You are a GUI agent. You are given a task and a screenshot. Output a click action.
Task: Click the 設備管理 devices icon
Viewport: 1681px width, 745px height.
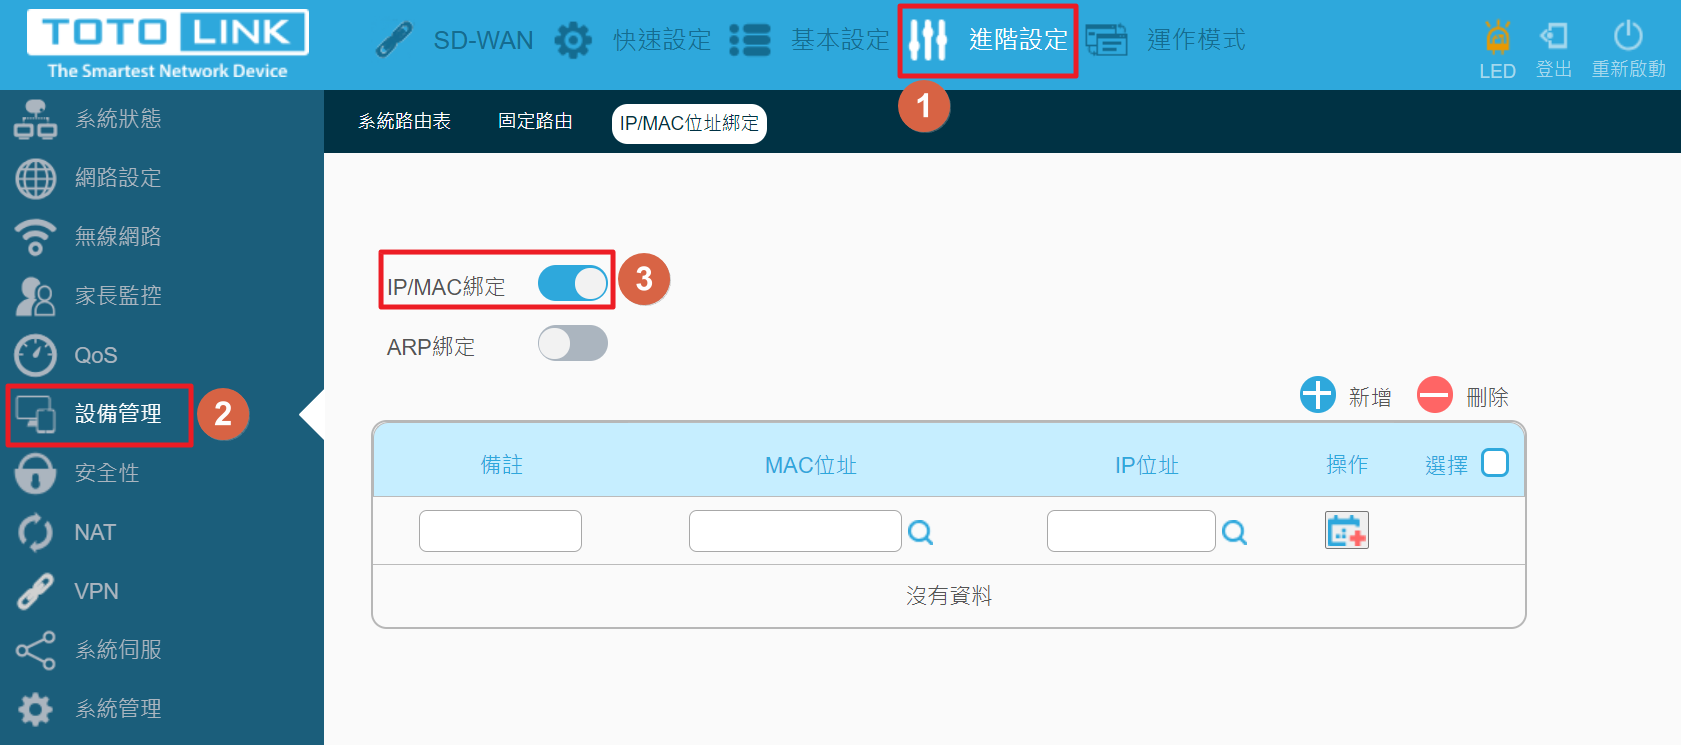tap(36, 414)
